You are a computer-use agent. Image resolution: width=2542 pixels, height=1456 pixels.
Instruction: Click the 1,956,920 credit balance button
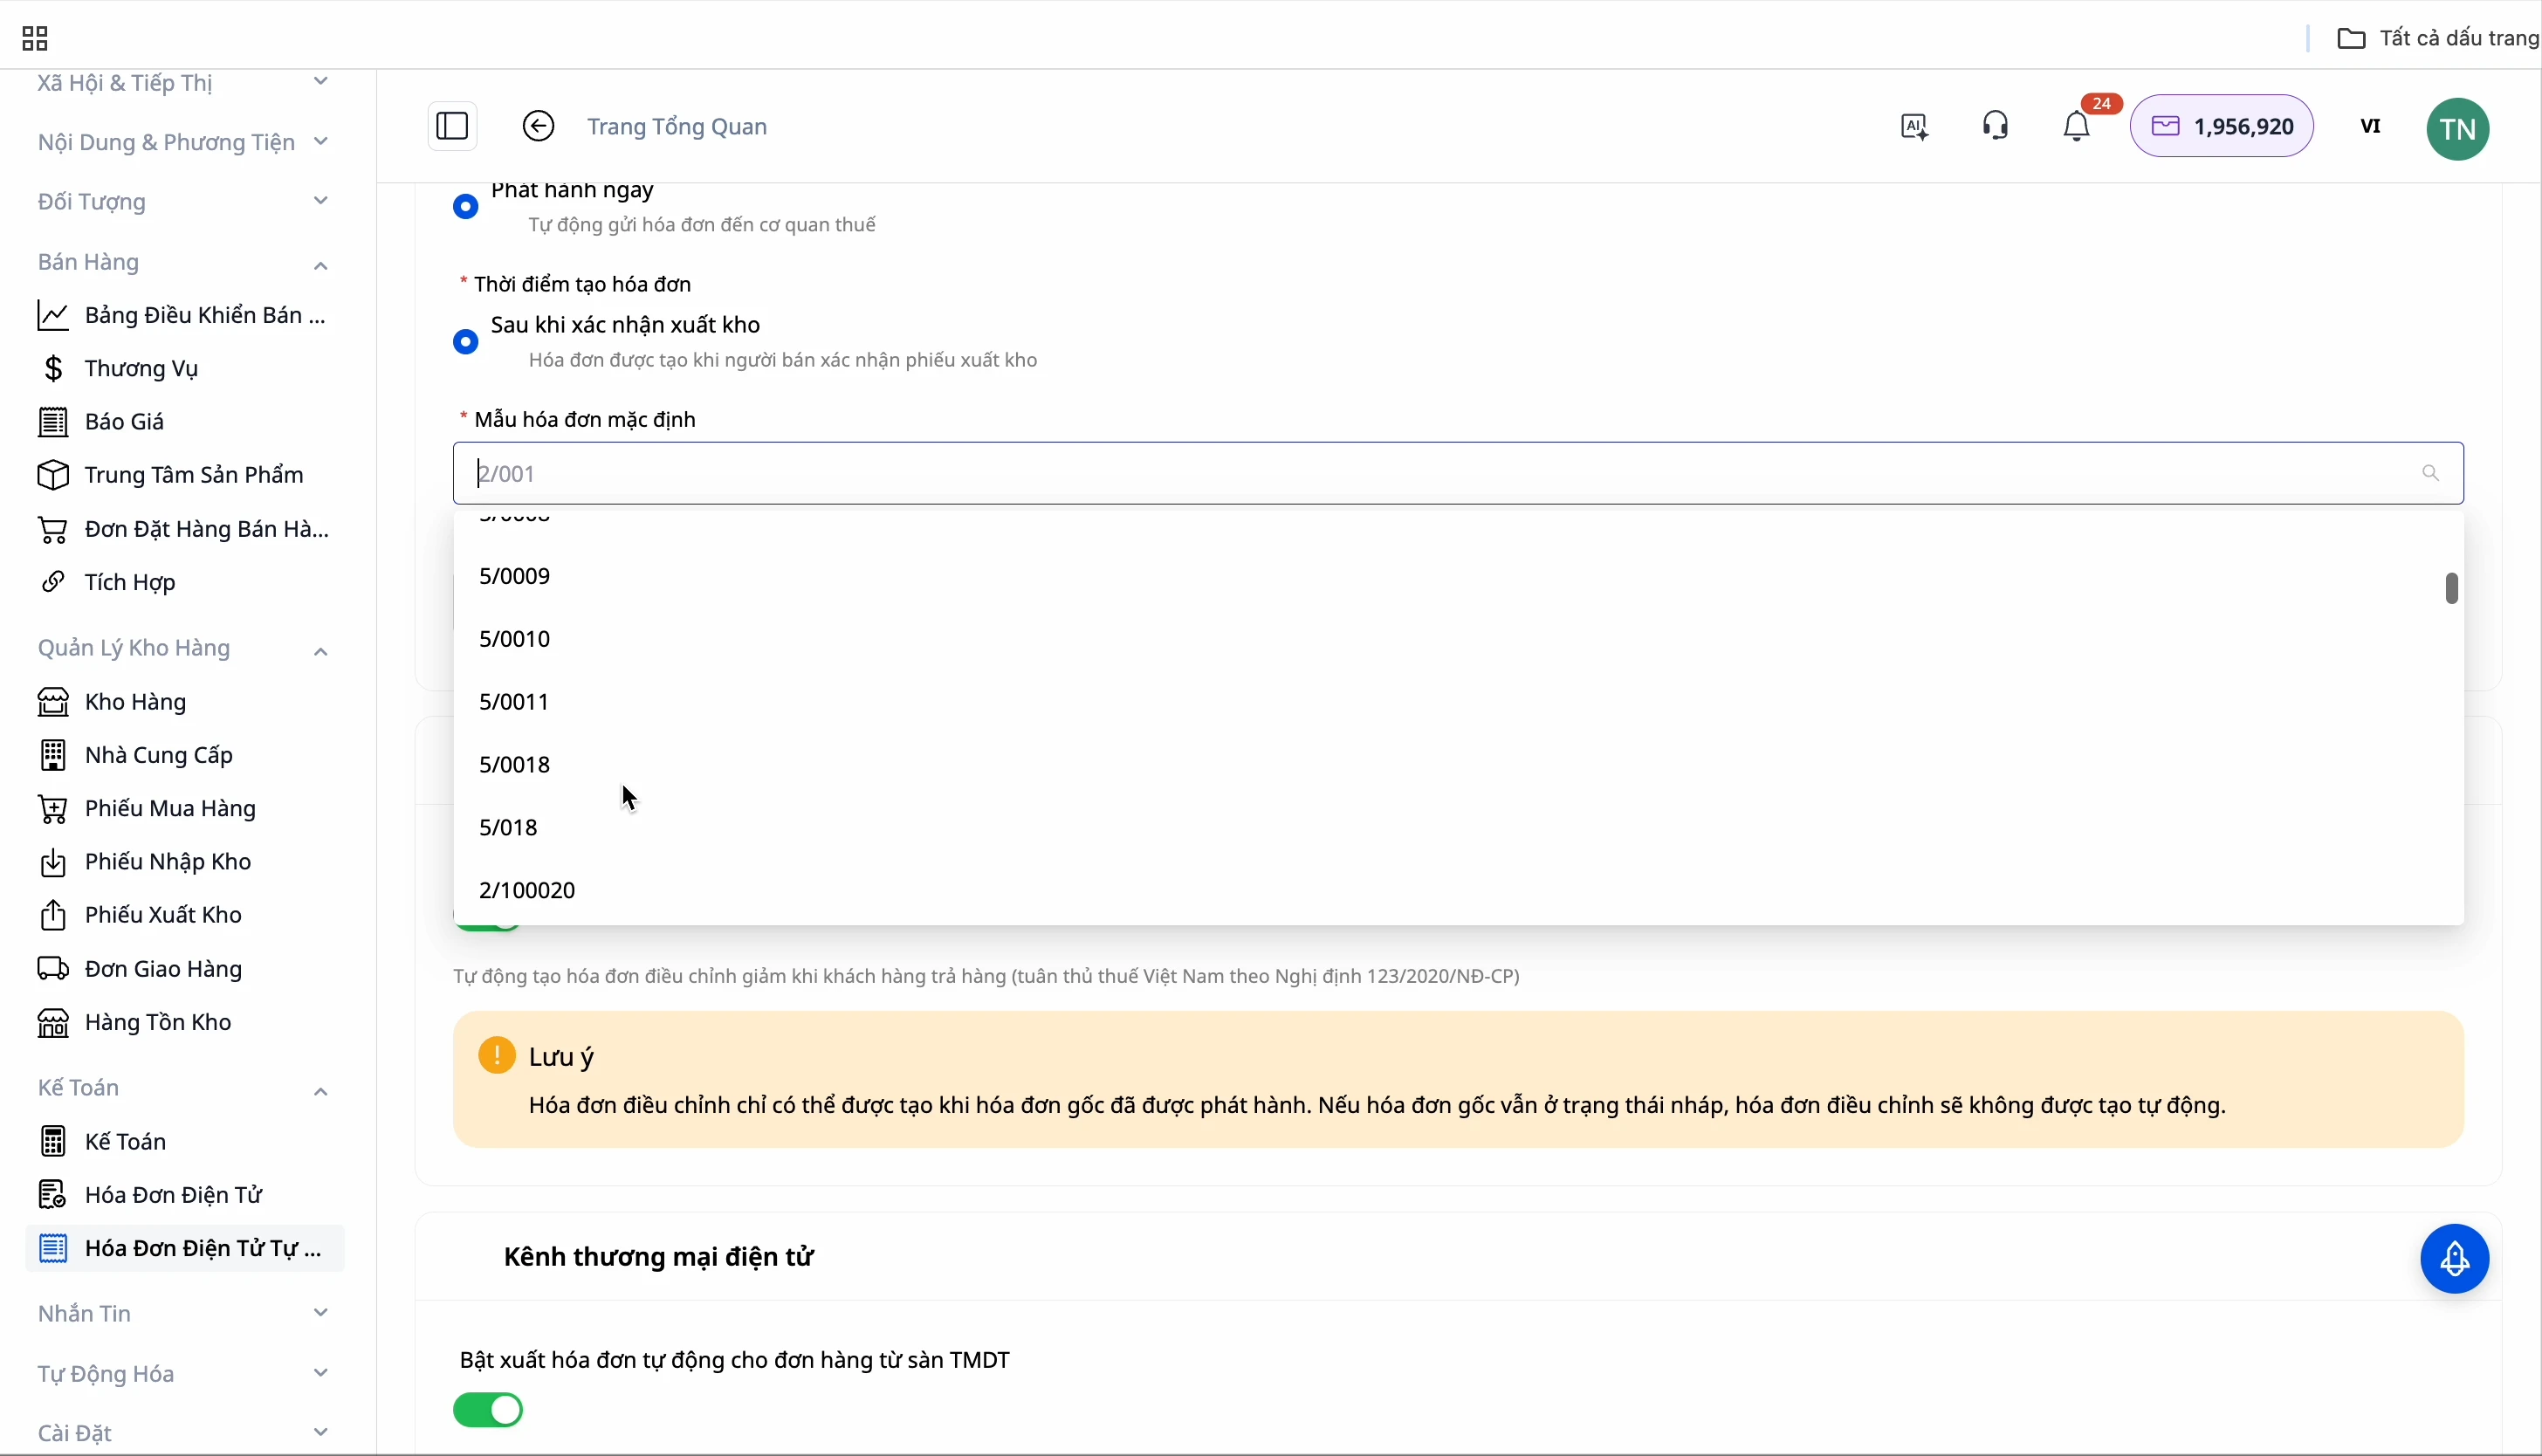click(2222, 127)
